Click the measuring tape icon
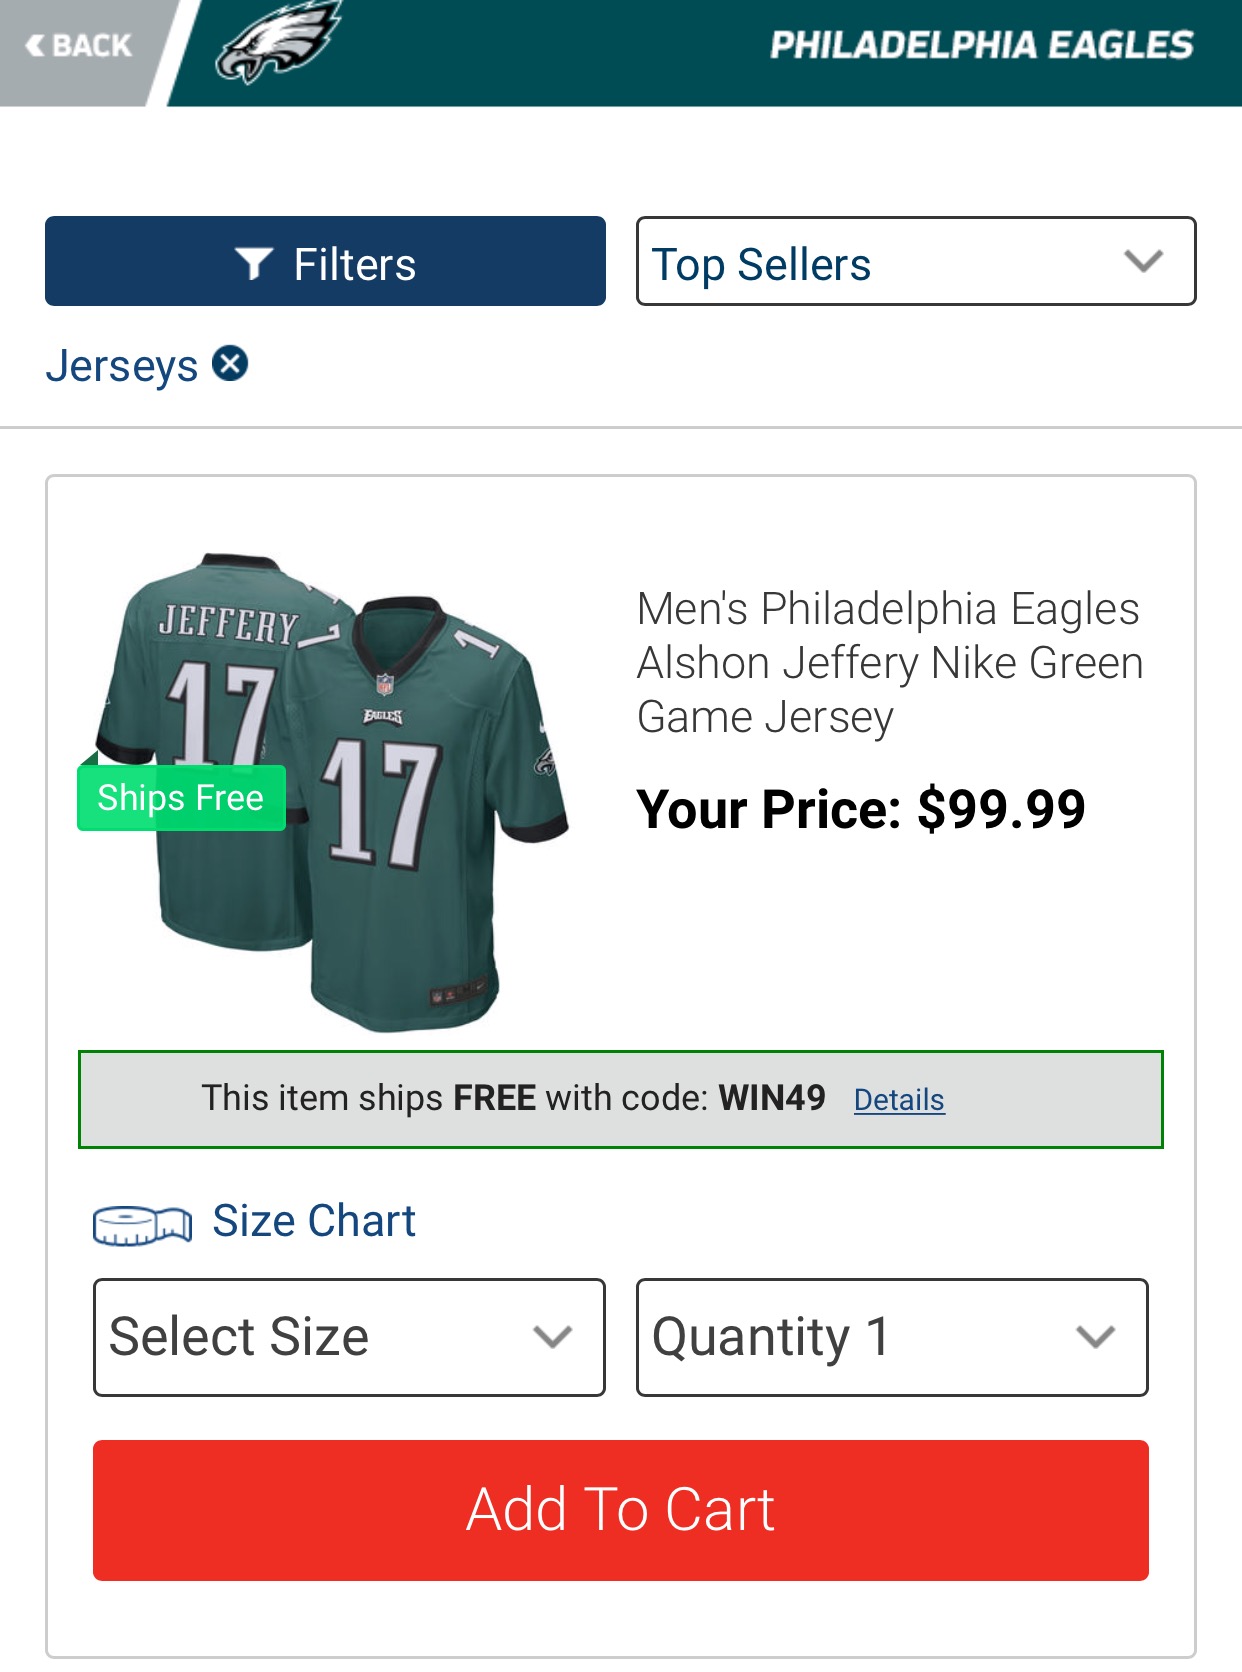Viewport: 1242px width, 1672px height. pyautogui.click(x=142, y=1224)
